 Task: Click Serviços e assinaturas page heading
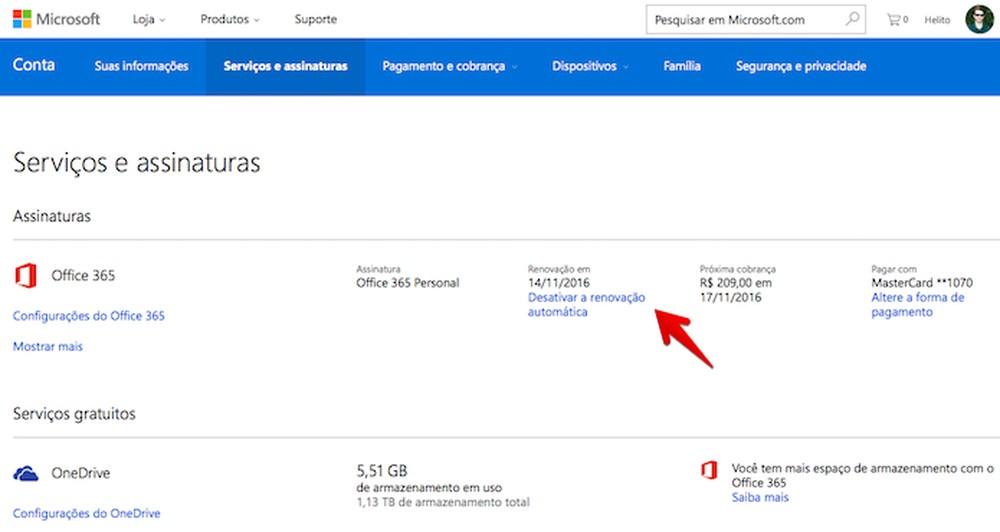(136, 163)
